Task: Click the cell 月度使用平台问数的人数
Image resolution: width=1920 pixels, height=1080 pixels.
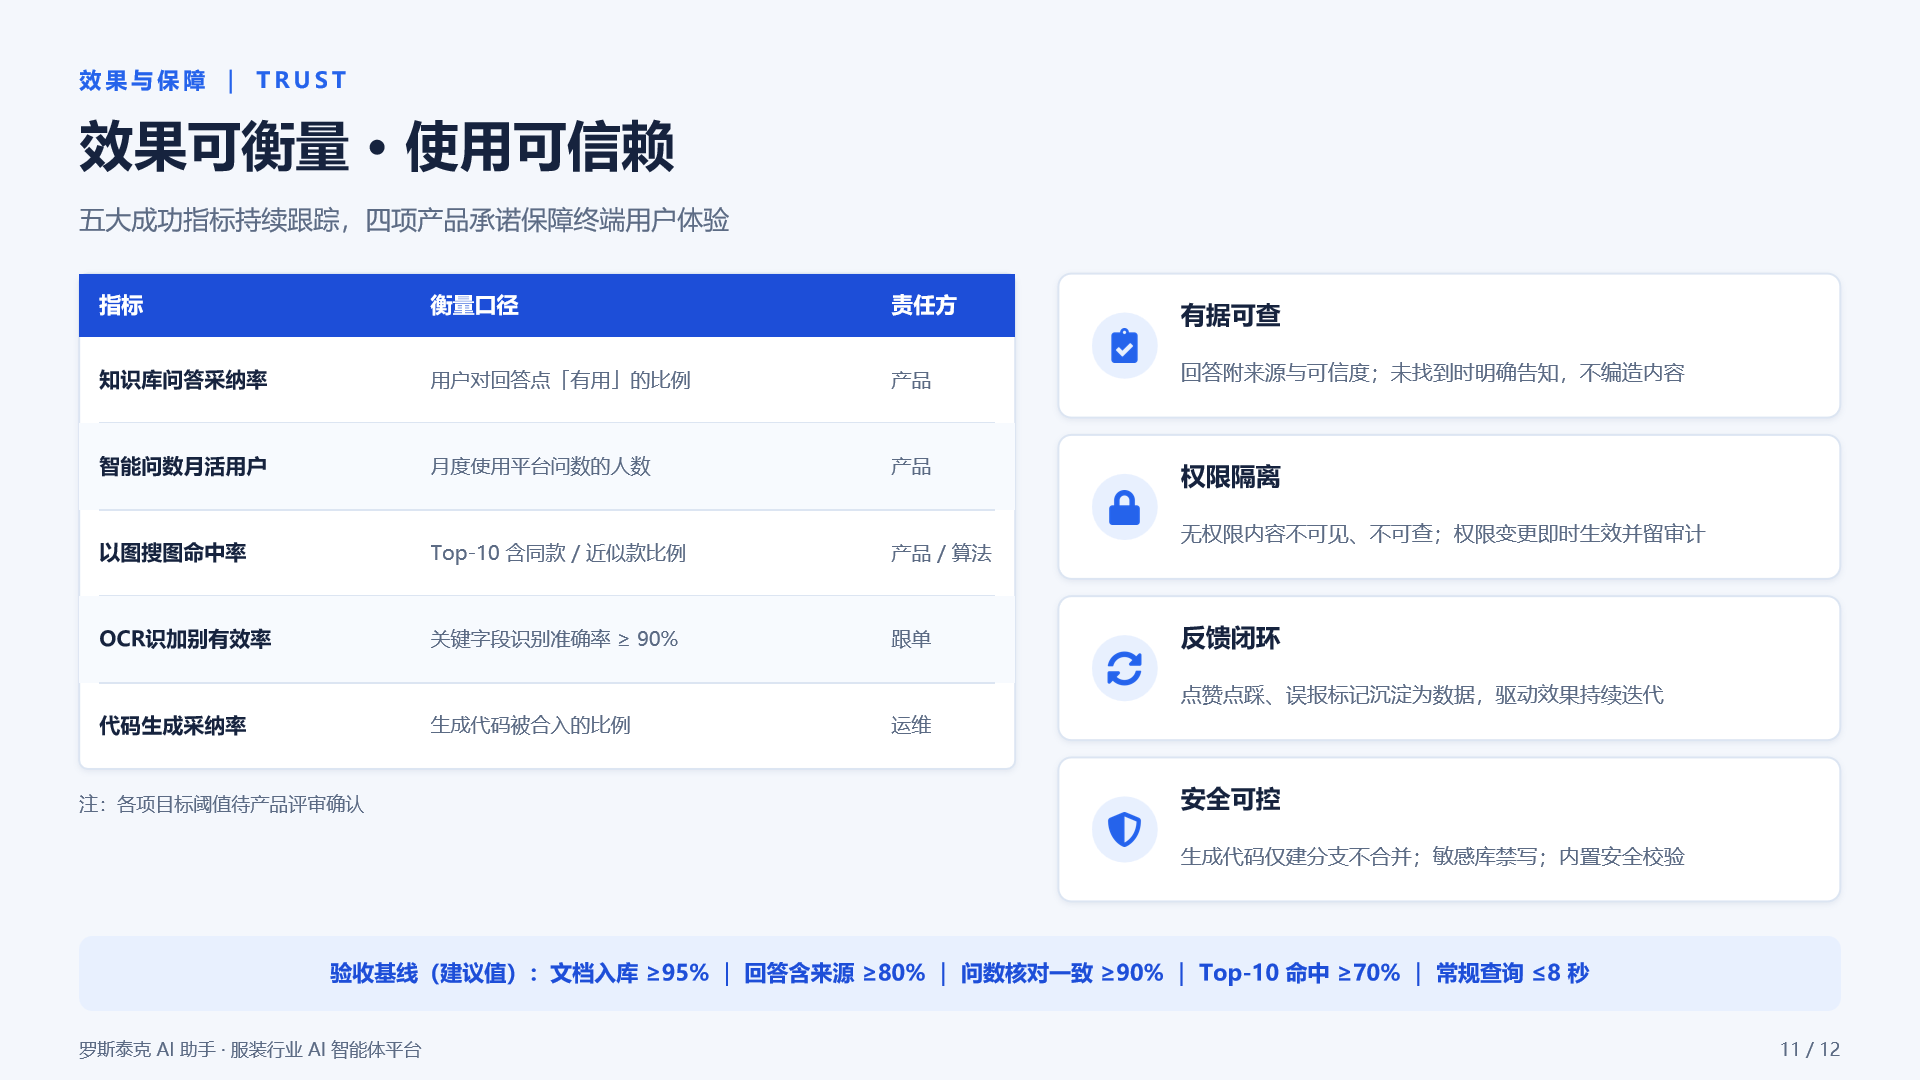Action: [x=540, y=466]
